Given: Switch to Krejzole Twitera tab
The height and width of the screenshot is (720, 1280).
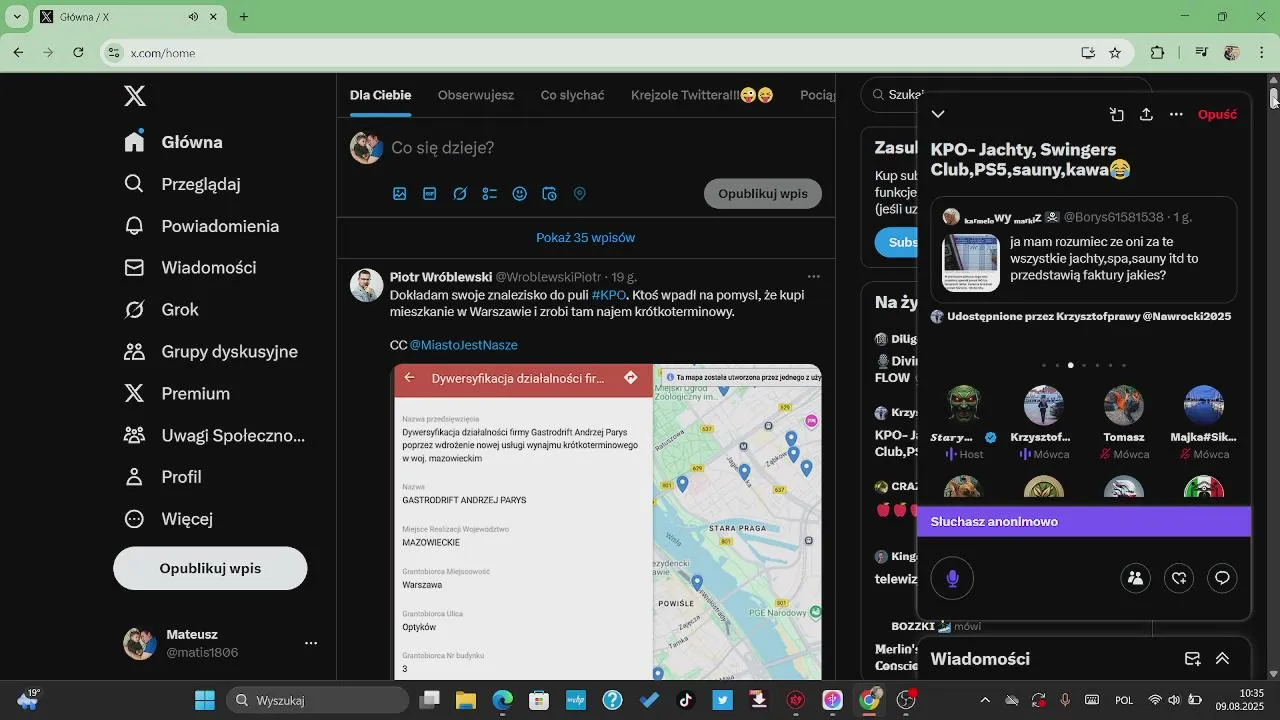Looking at the screenshot, I should pyautogui.click(x=702, y=95).
